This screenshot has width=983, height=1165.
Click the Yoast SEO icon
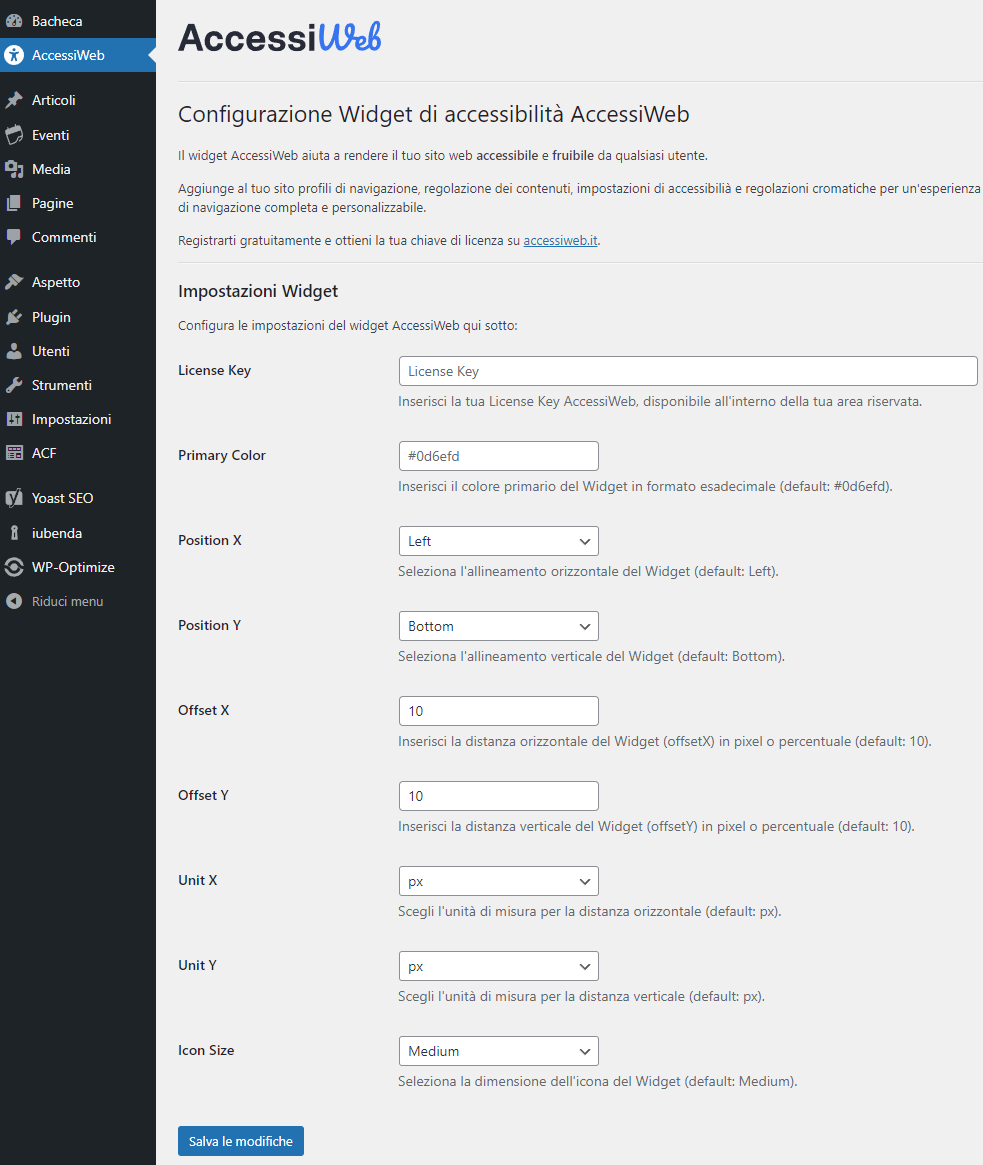[14, 498]
